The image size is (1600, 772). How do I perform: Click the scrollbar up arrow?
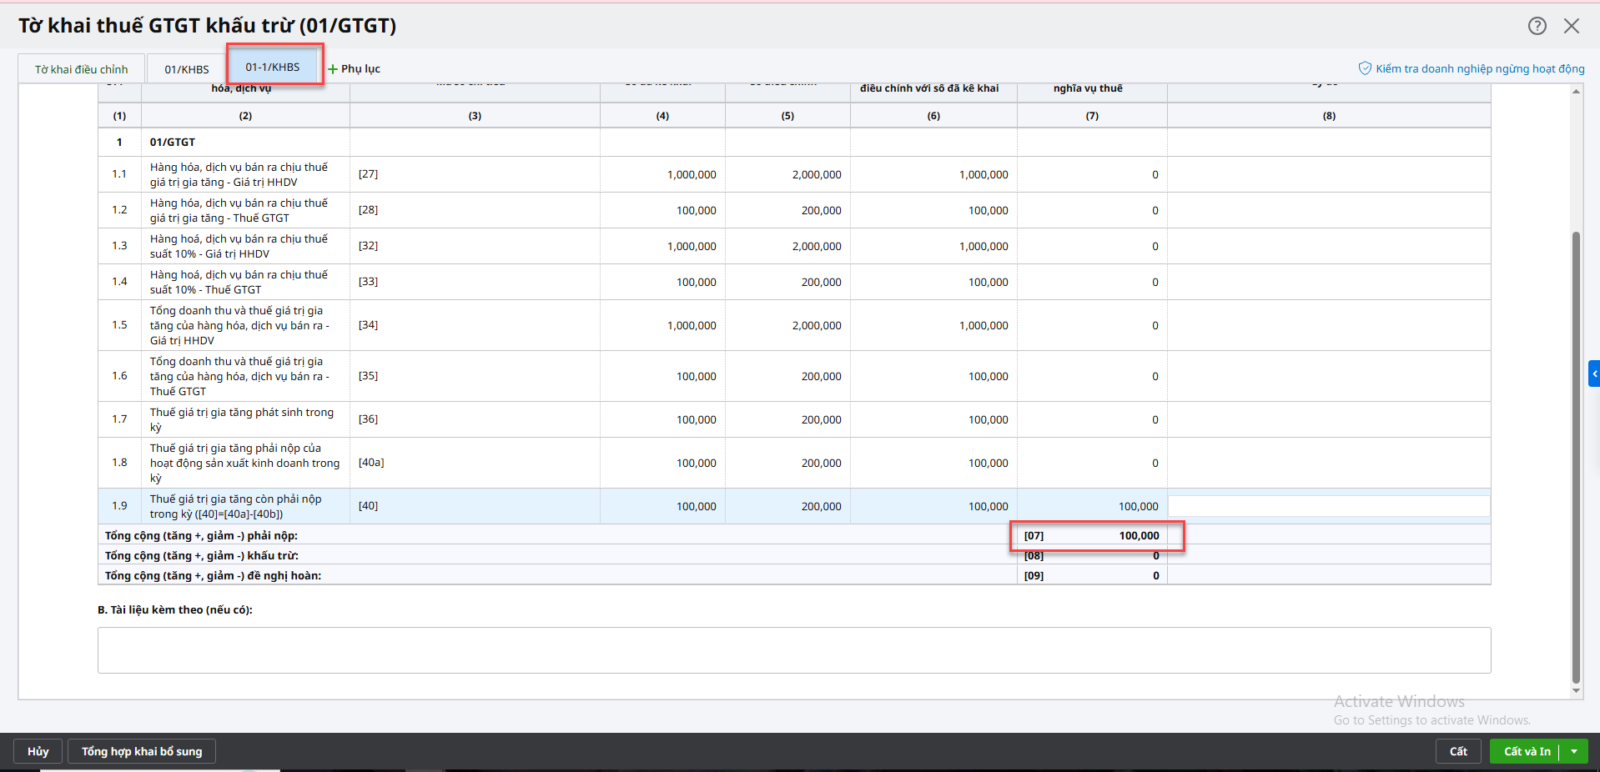coord(1576,92)
